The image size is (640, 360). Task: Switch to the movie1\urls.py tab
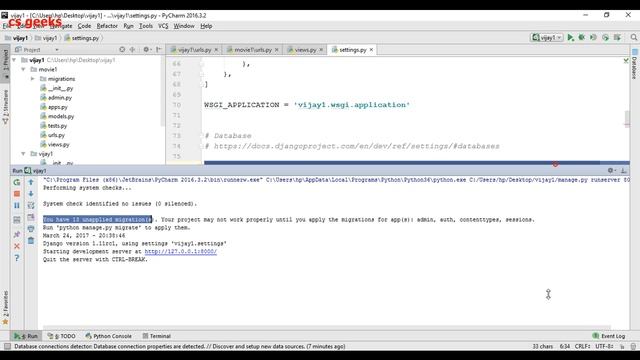(252, 50)
